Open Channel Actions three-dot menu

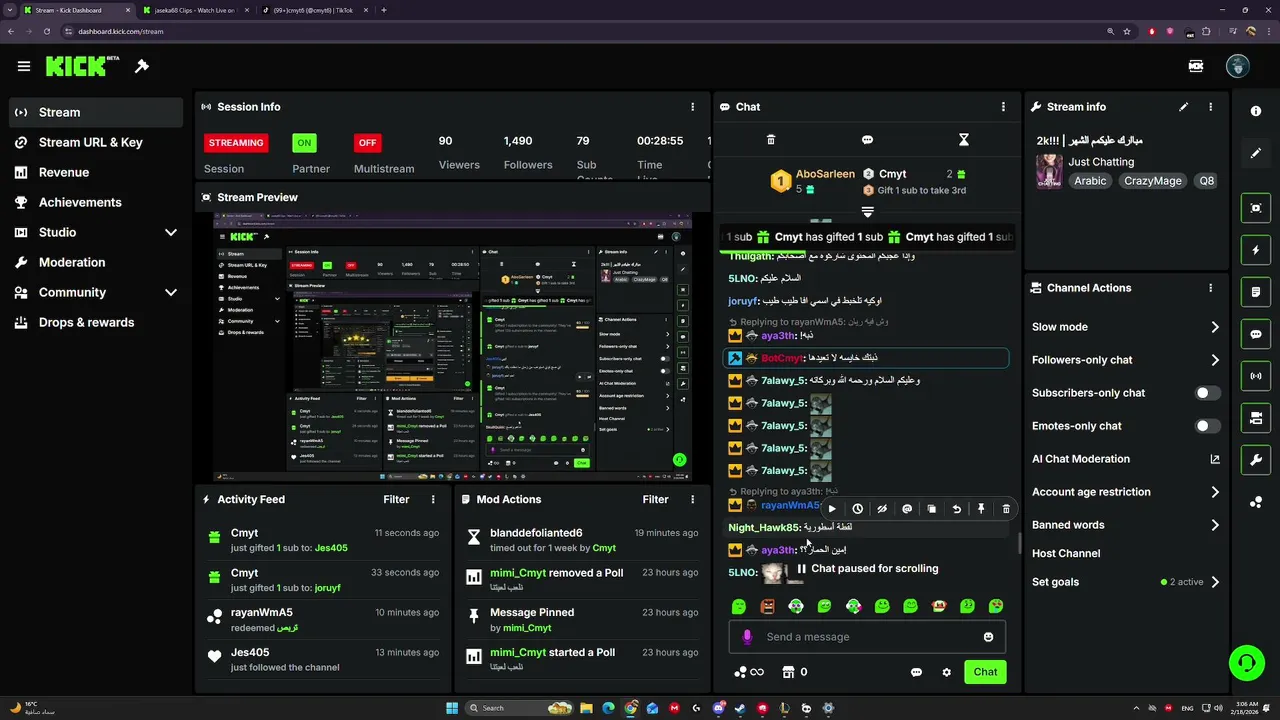(1211, 288)
